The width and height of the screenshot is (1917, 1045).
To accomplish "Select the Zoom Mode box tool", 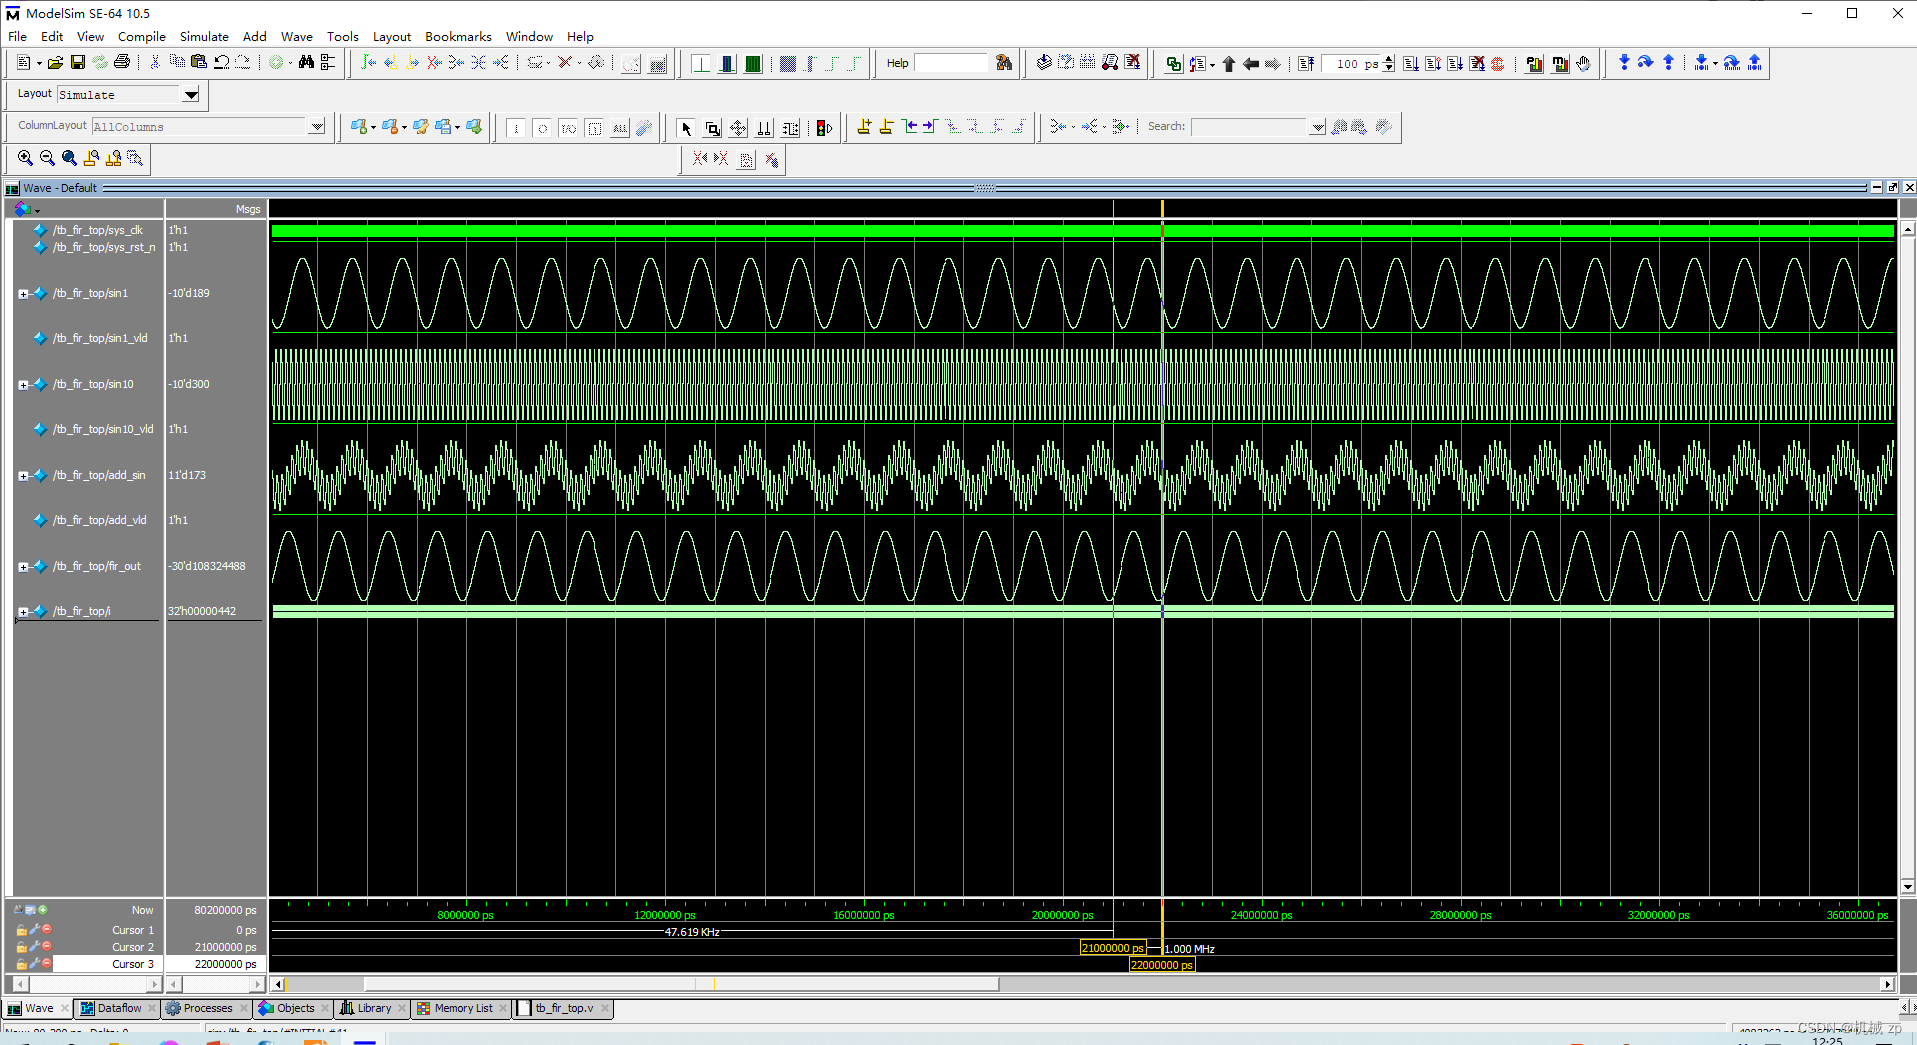I will click(712, 128).
